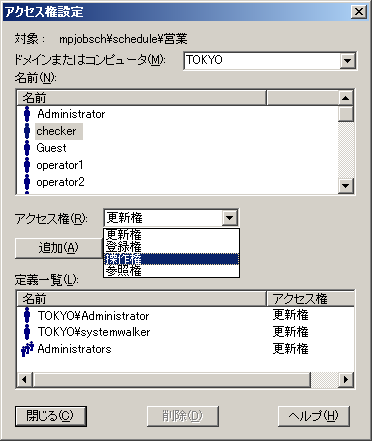Image resolution: width=372 pixels, height=441 pixels.
Task: Select the Administrators group icon
Action: [27, 349]
